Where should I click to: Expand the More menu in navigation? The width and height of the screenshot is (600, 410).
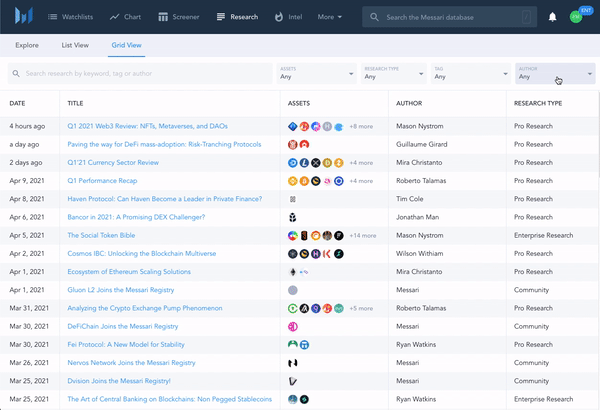click(x=329, y=17)
